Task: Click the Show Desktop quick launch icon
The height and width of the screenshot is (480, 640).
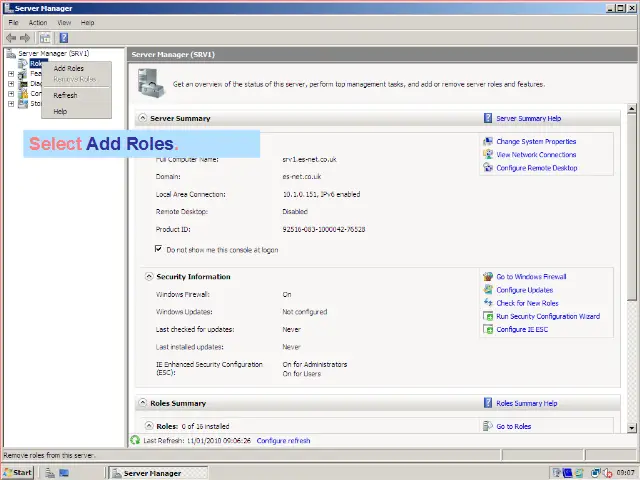Action: click(64, 473)
